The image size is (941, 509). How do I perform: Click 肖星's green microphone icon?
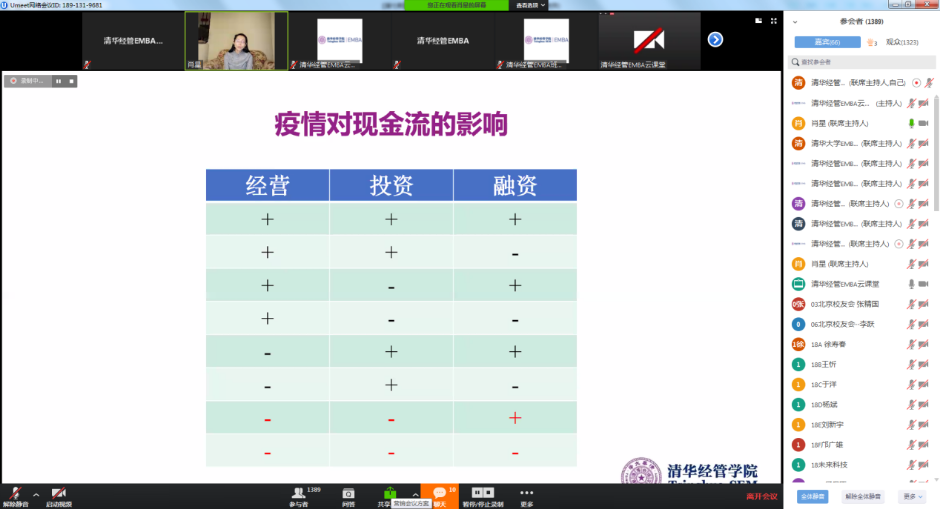911,123
